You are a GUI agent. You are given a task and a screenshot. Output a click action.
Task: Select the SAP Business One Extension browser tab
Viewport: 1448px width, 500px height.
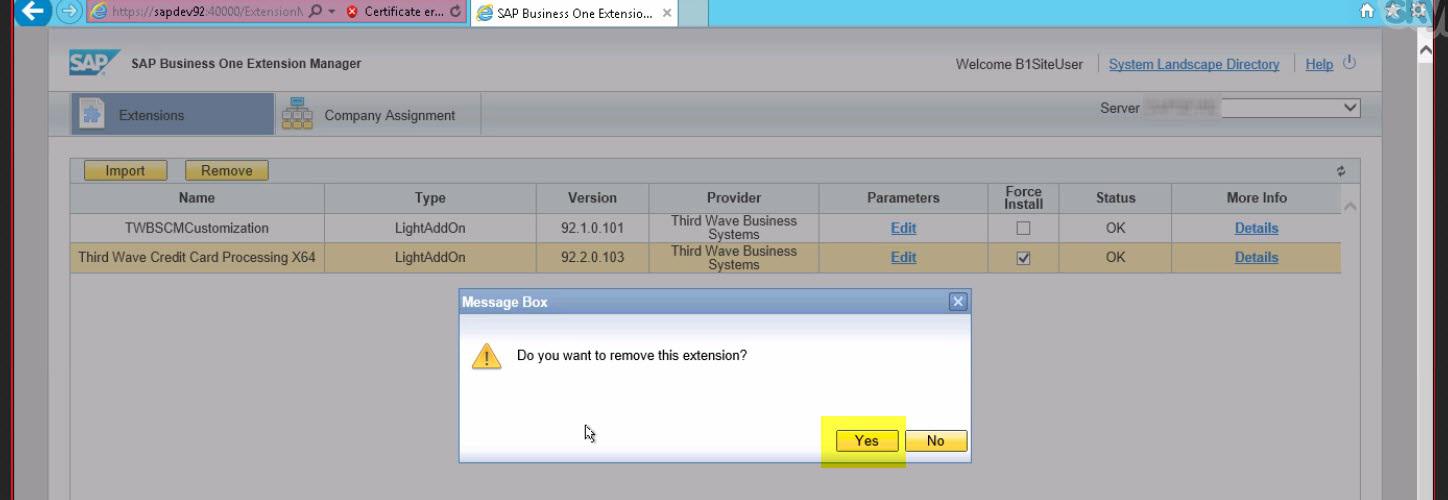[x=575, y=14]
